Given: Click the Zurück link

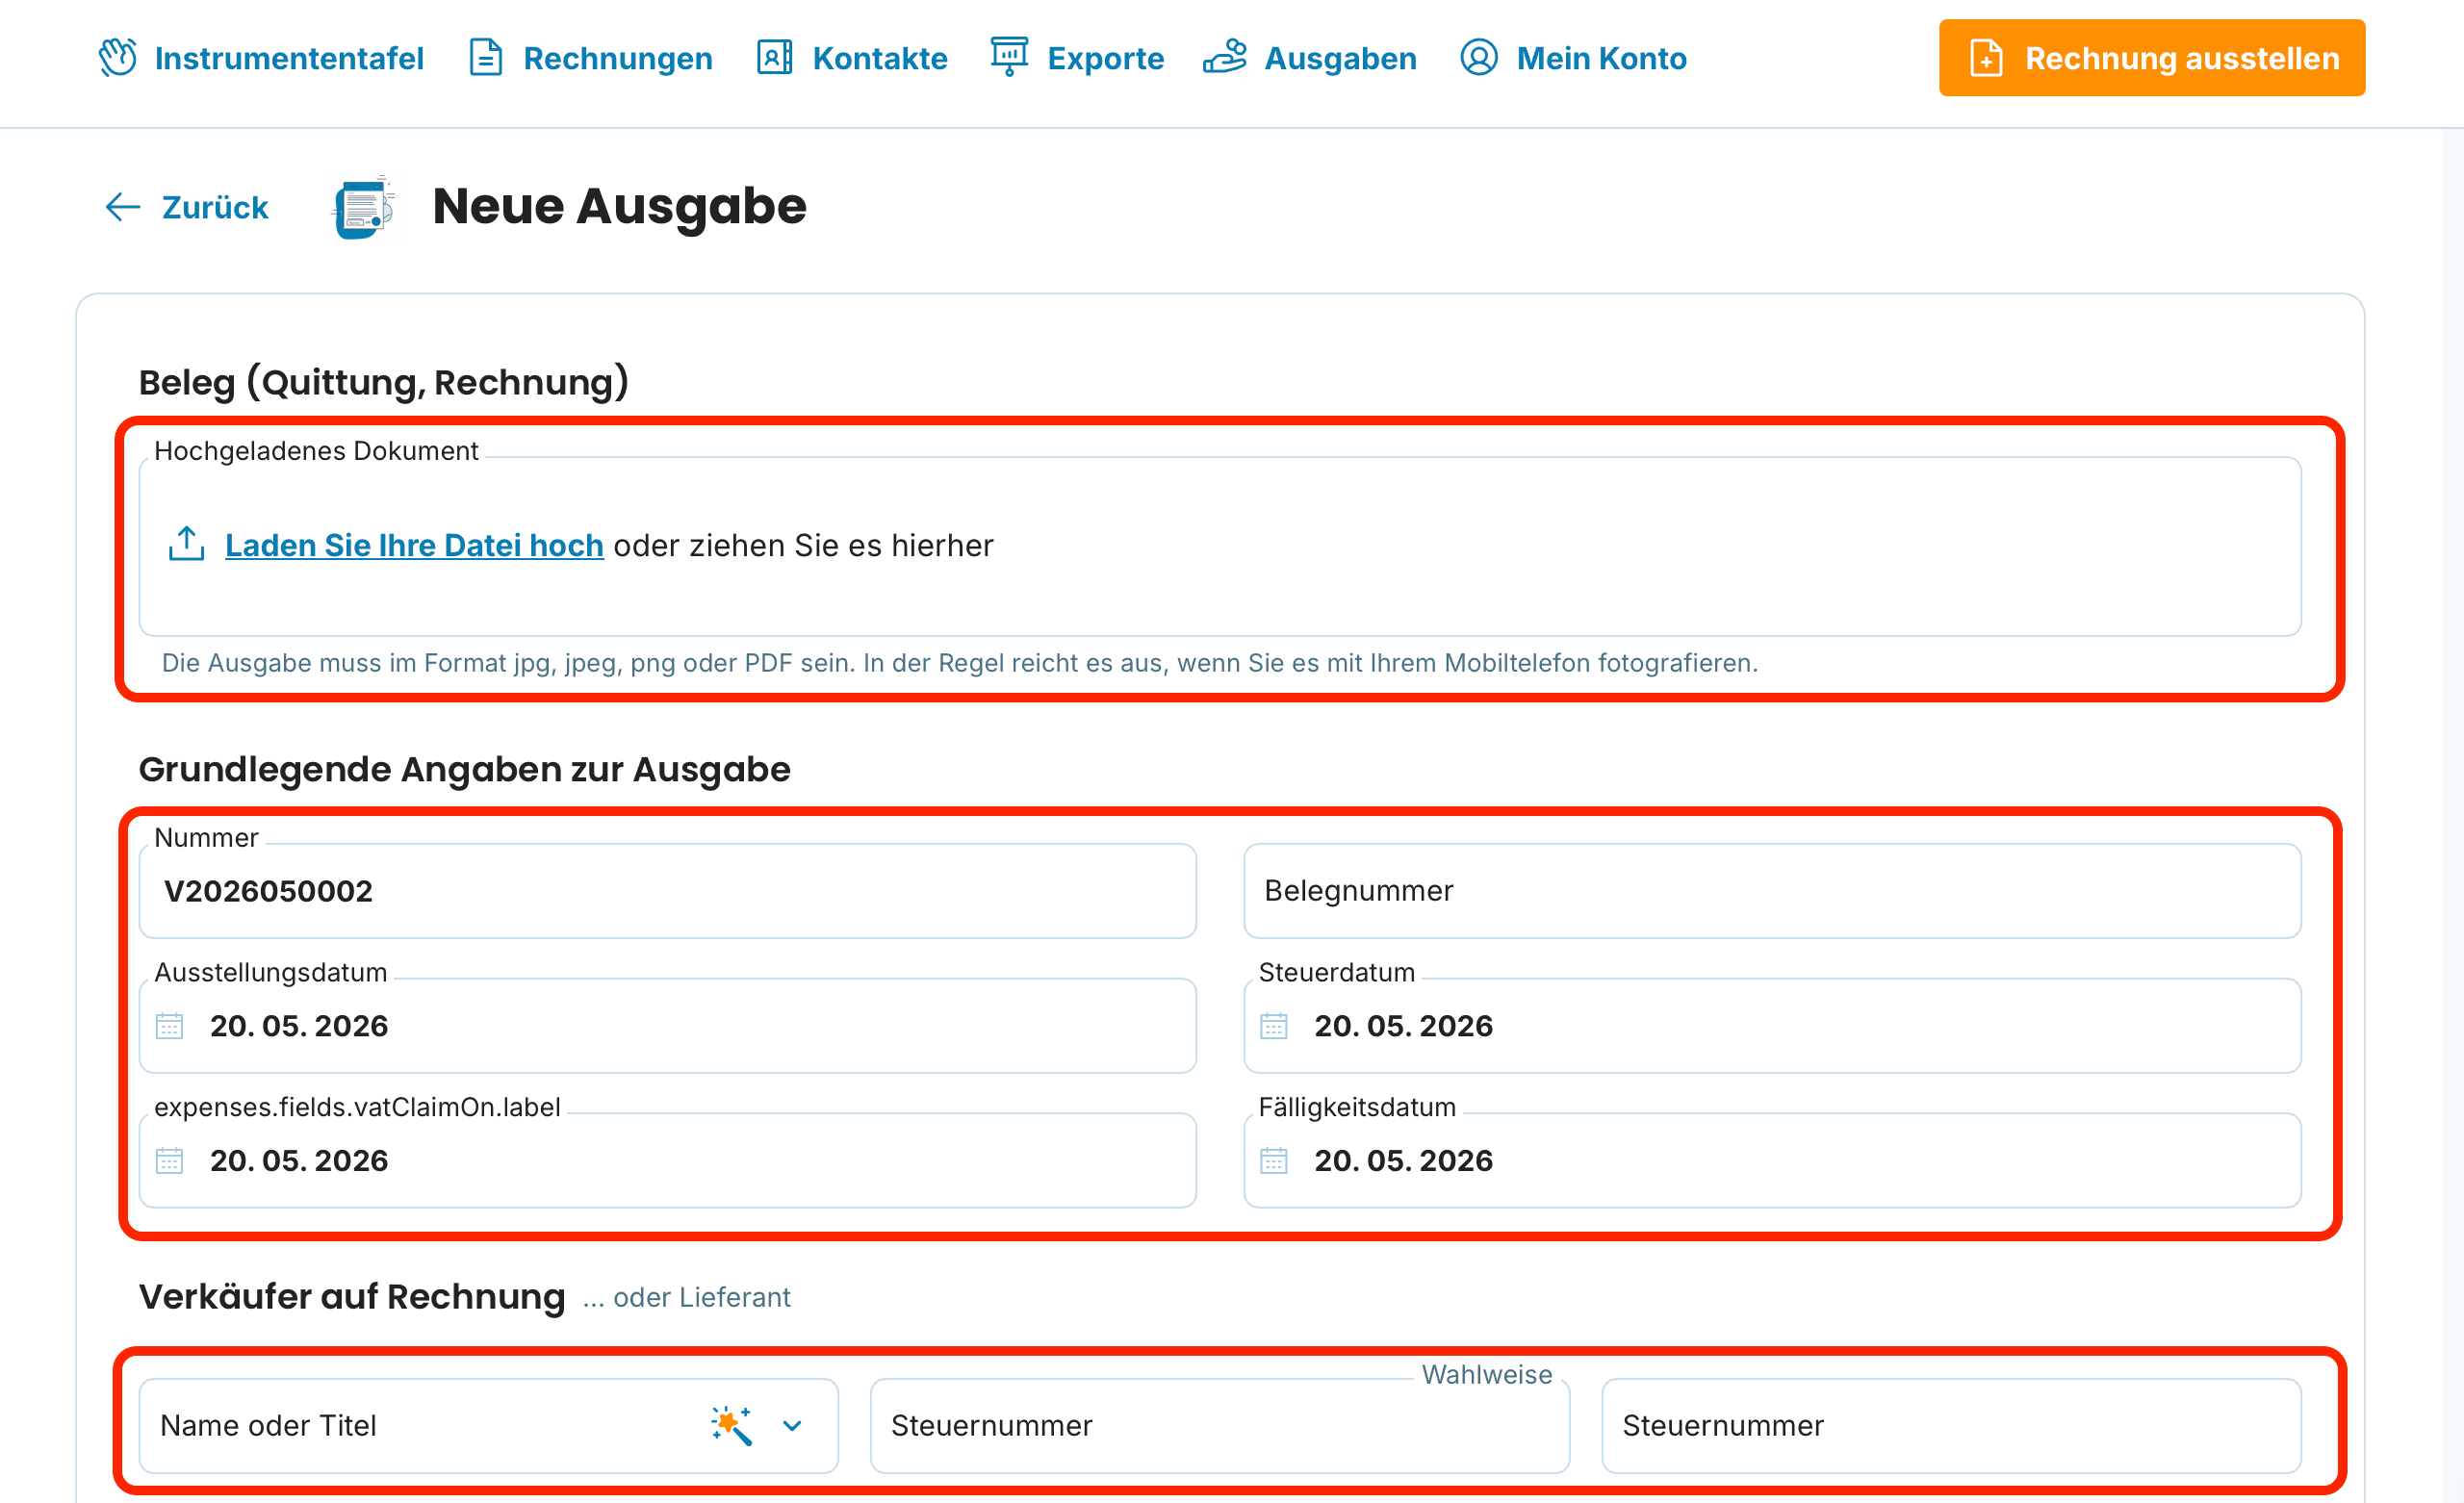Looking at the screenshot, I should click(187, 207).
